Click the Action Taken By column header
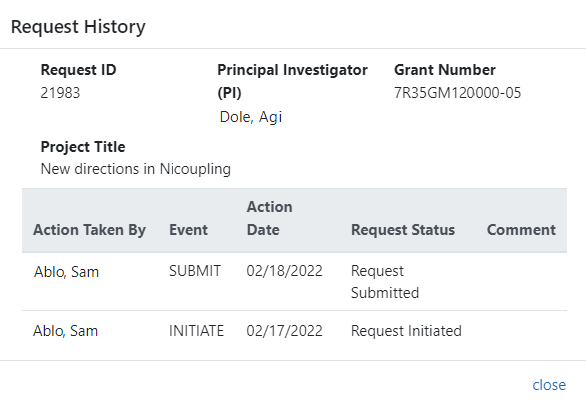Viewport: 586px width, 408px height. tap(89, 230)
